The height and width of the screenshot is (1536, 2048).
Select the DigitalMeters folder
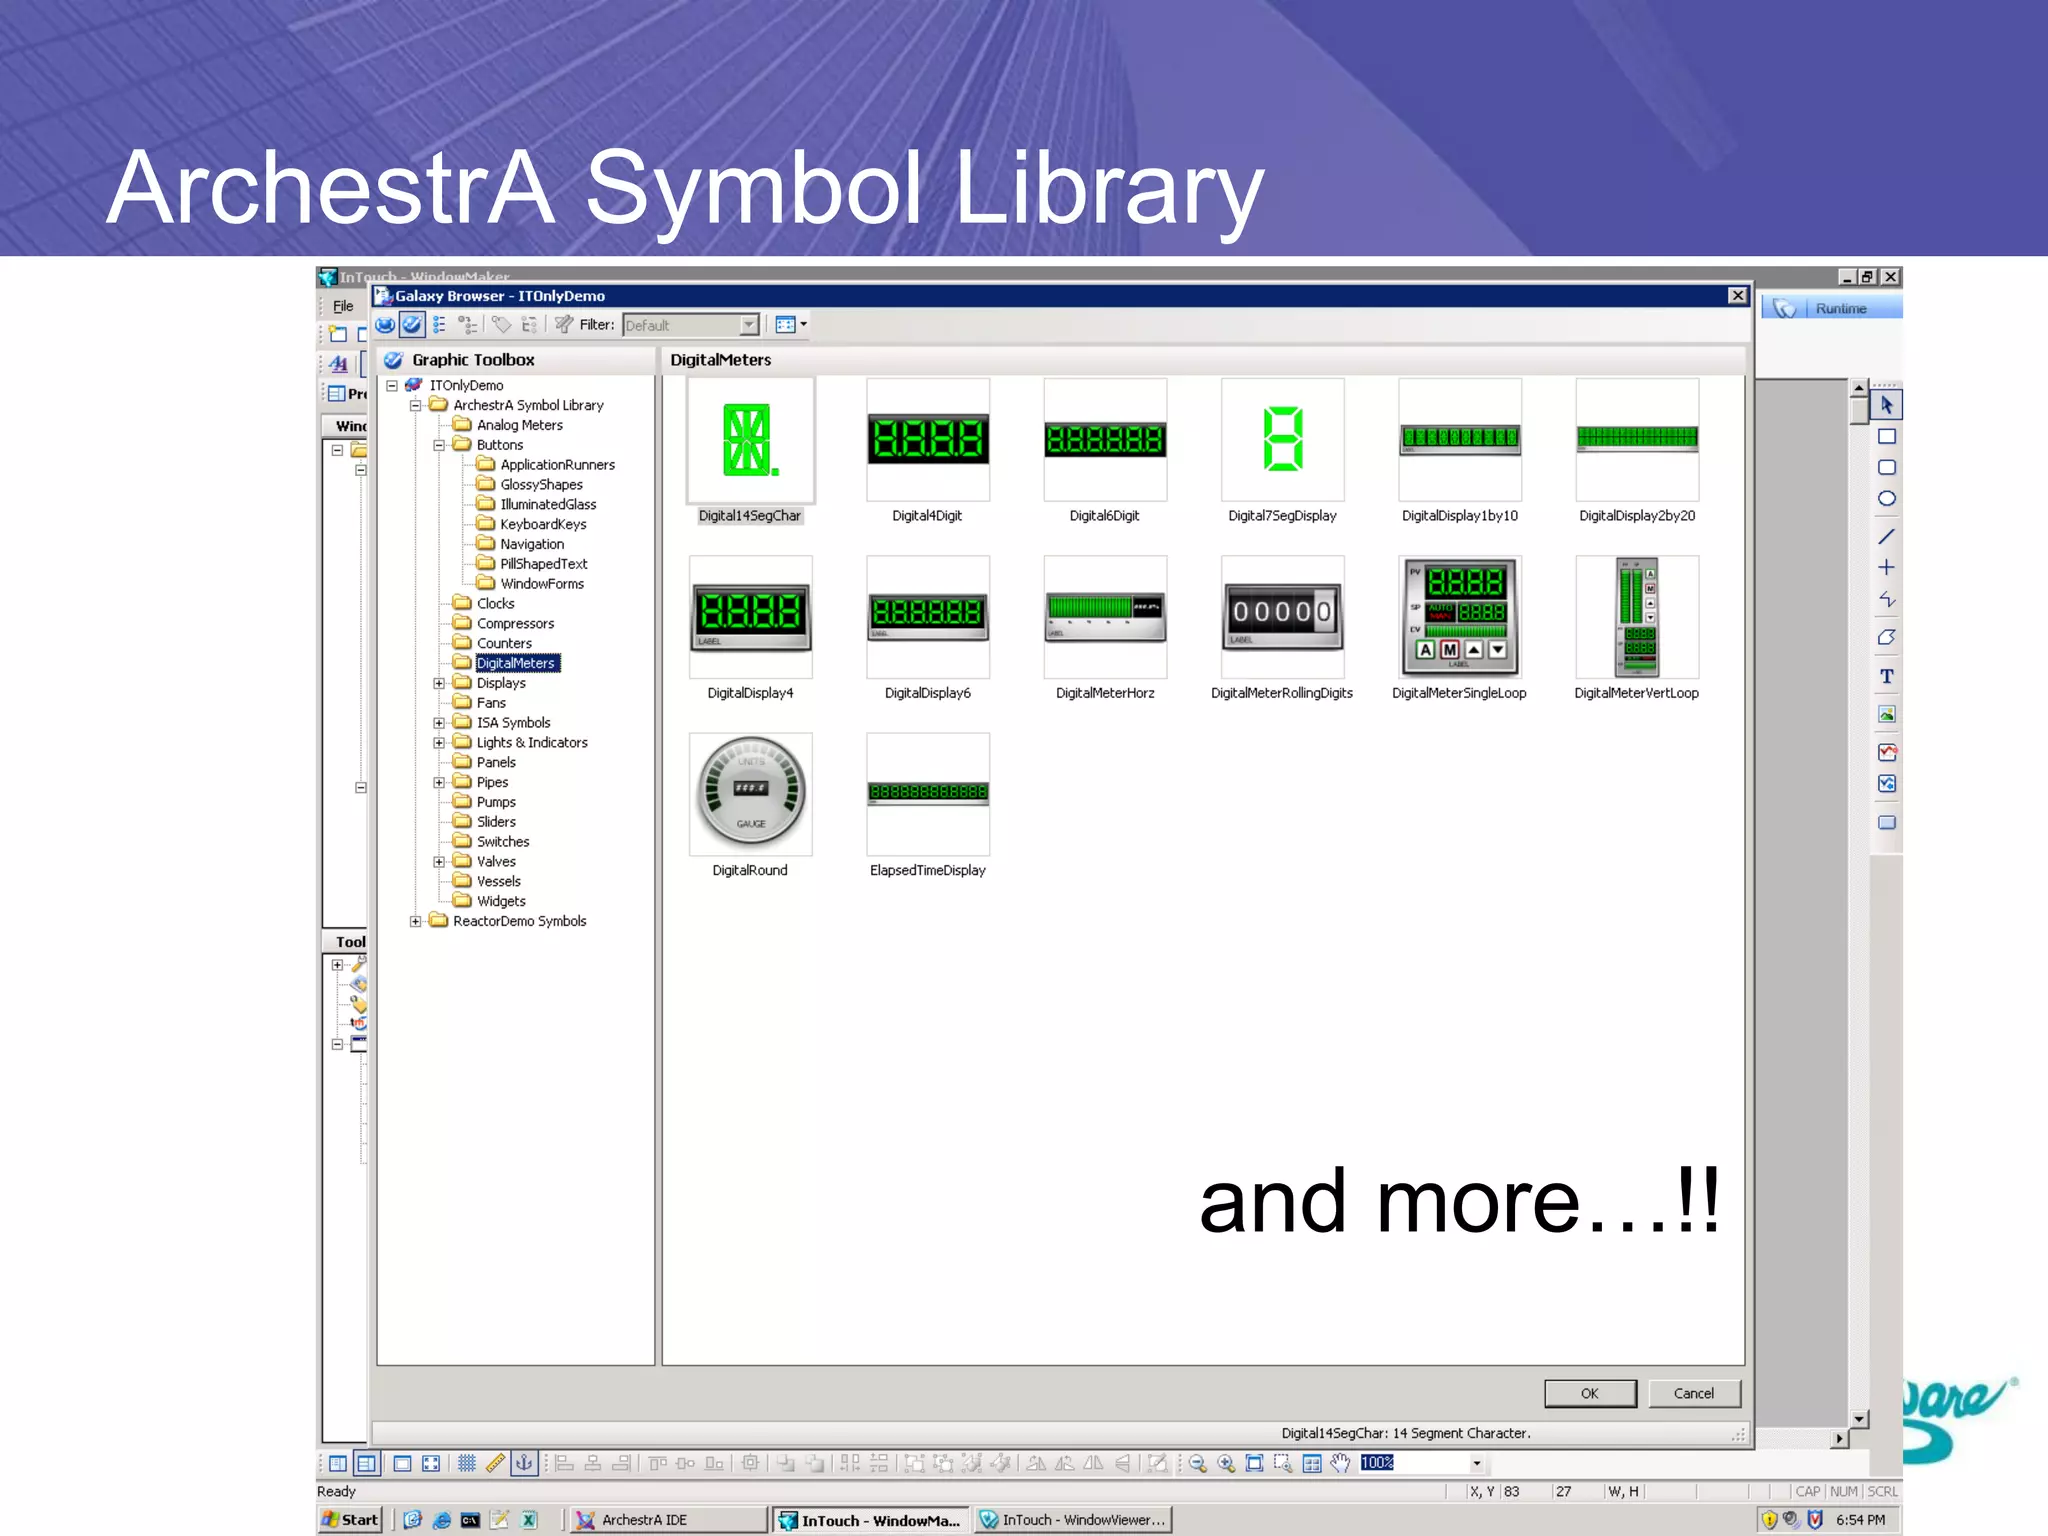pos(515,663)
